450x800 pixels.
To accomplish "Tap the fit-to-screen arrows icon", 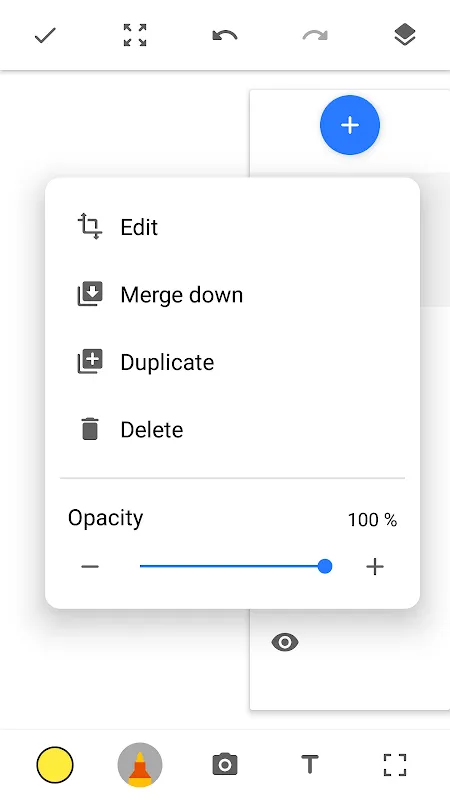I will [x=135, y=35].
